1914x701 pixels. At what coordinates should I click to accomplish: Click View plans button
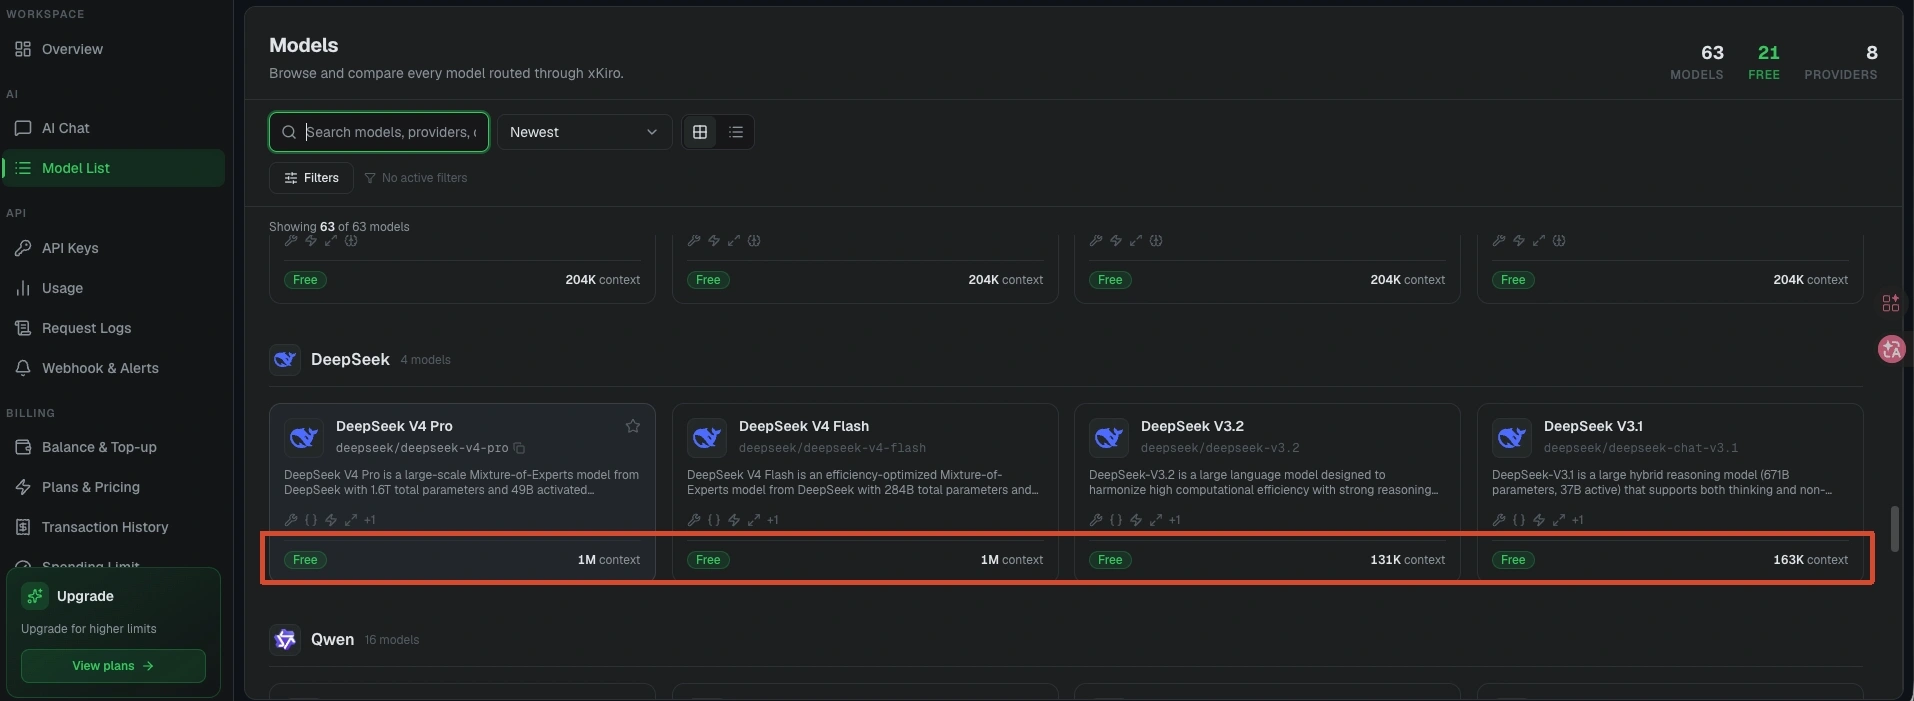[x=113, y=666]
